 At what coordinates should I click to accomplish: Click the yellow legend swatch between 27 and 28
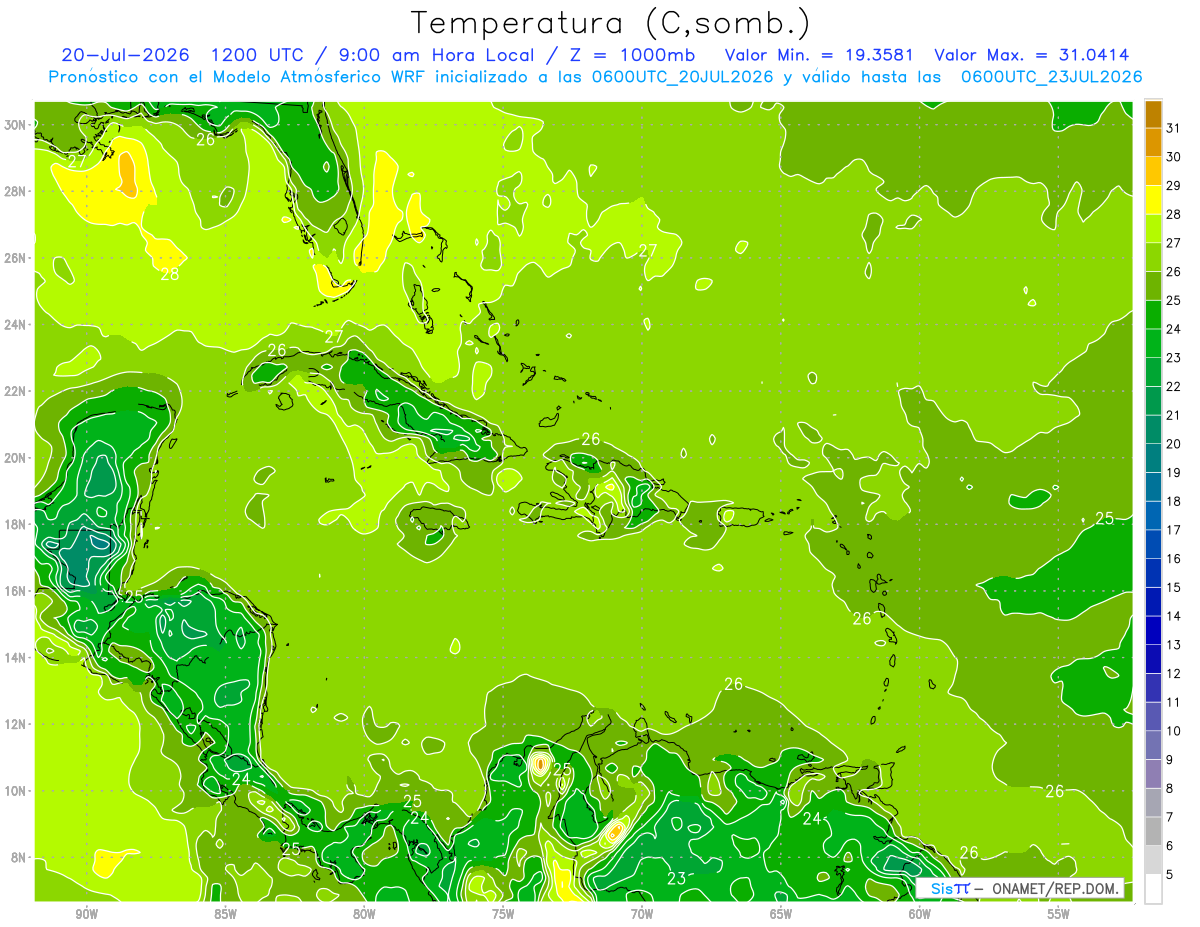(1153, 228)
